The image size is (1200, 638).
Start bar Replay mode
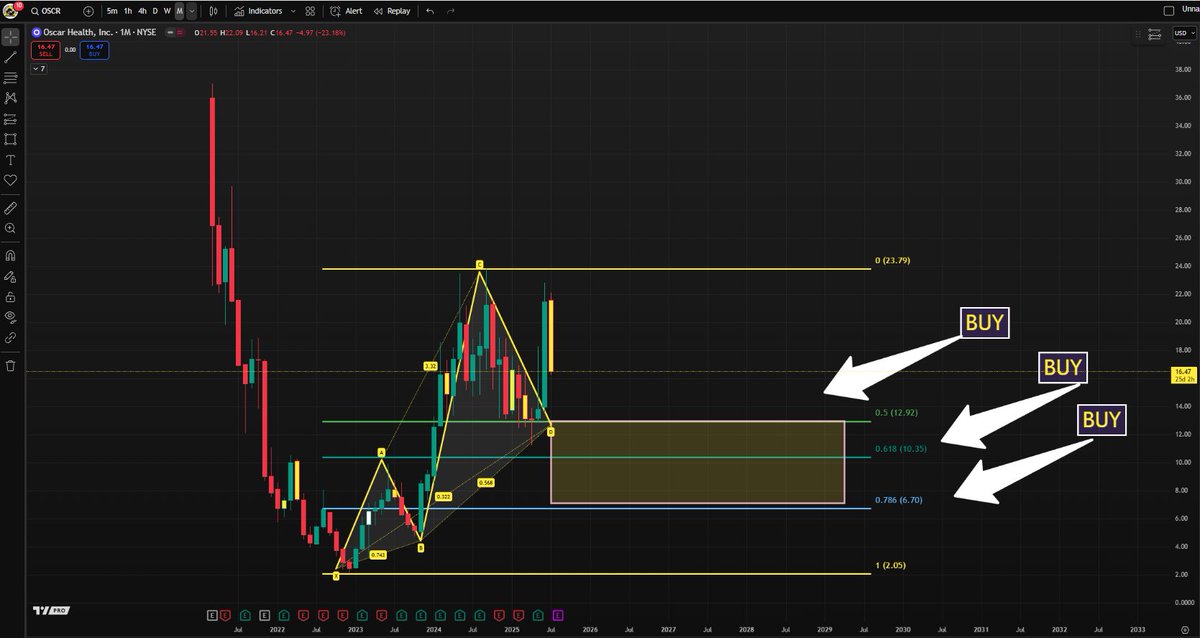391,11
